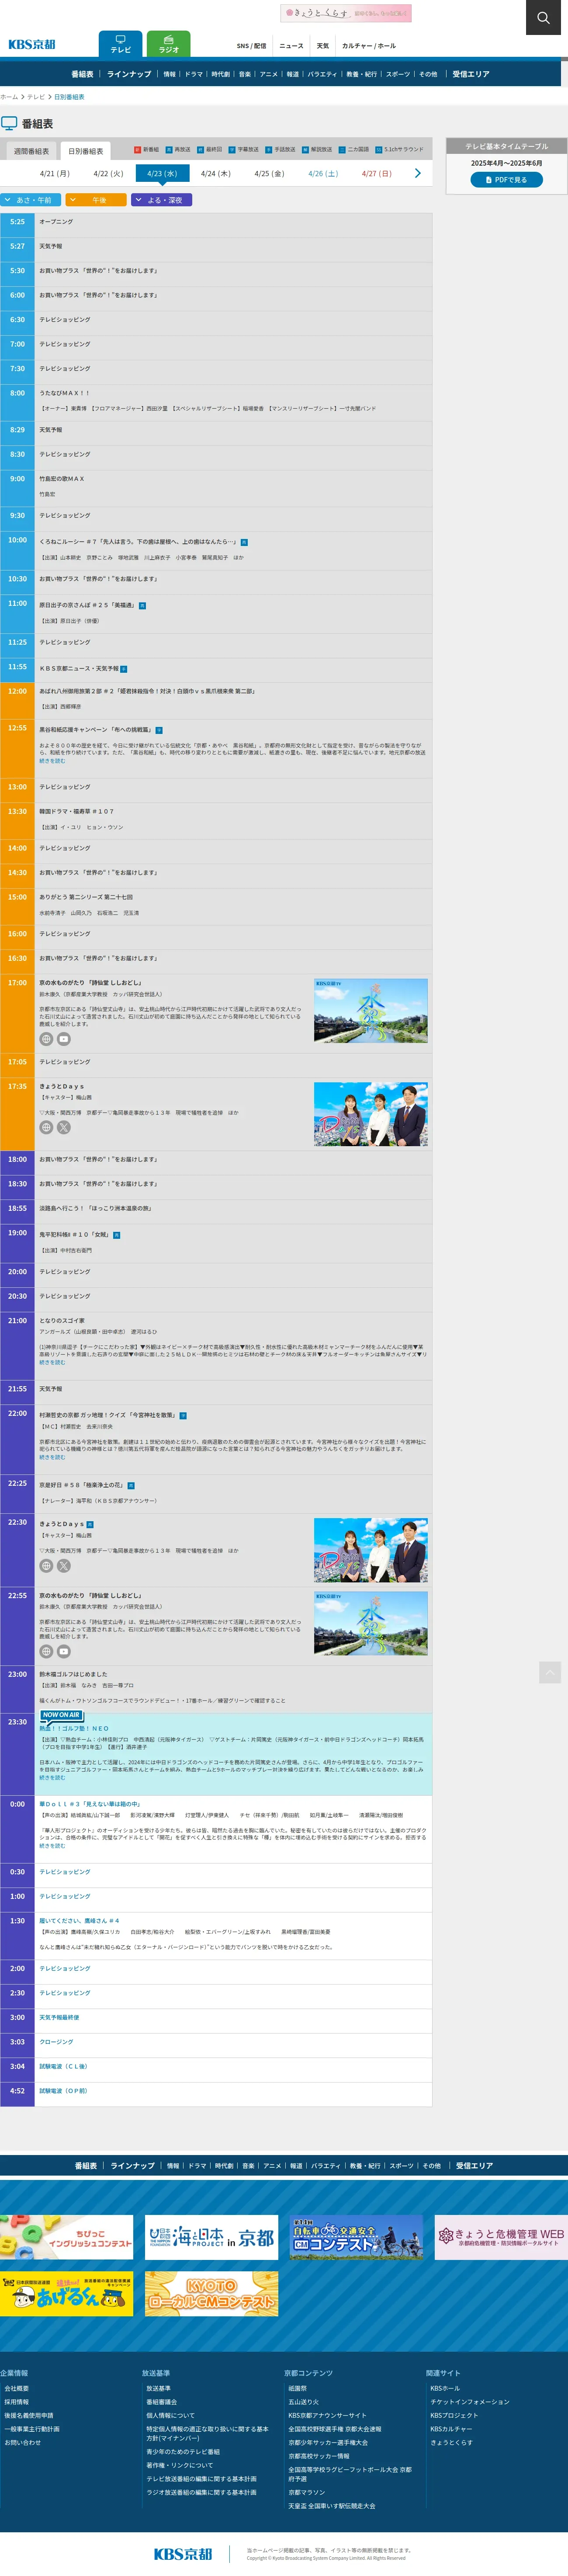Open the きょうとくらす banner at the page top
The height and width of the screenshot is (2576, 568).
coord(346,13)
